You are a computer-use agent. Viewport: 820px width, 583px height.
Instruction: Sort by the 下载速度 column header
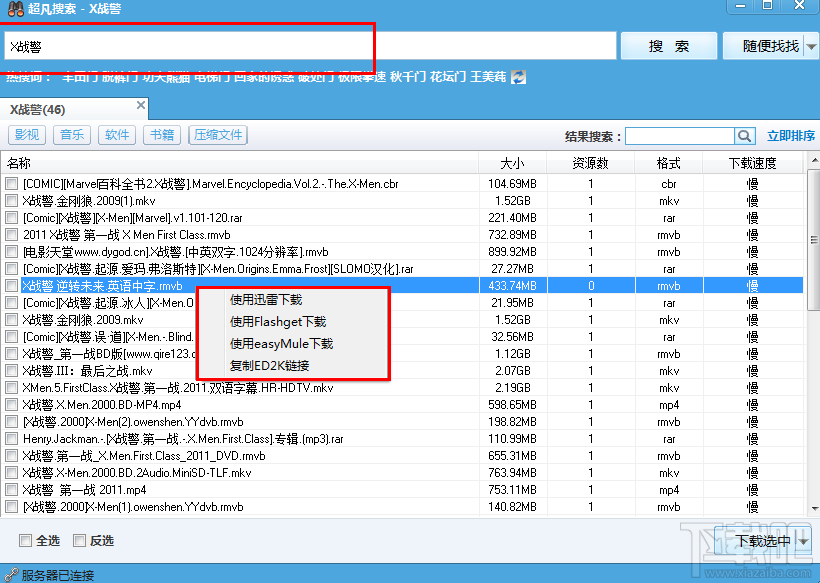753,163
